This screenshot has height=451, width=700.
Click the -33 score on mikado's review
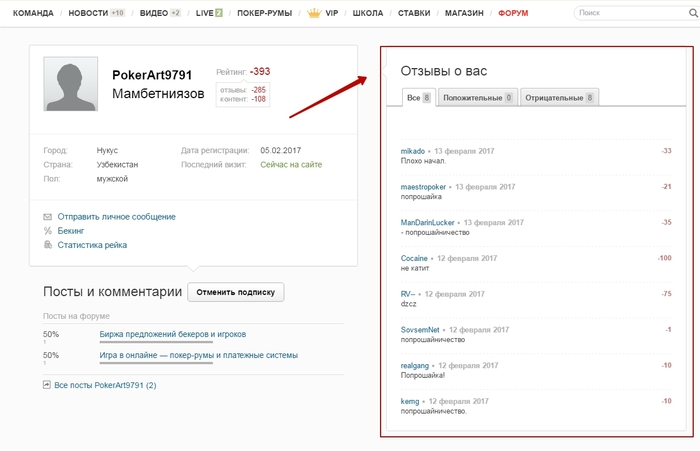666,151
